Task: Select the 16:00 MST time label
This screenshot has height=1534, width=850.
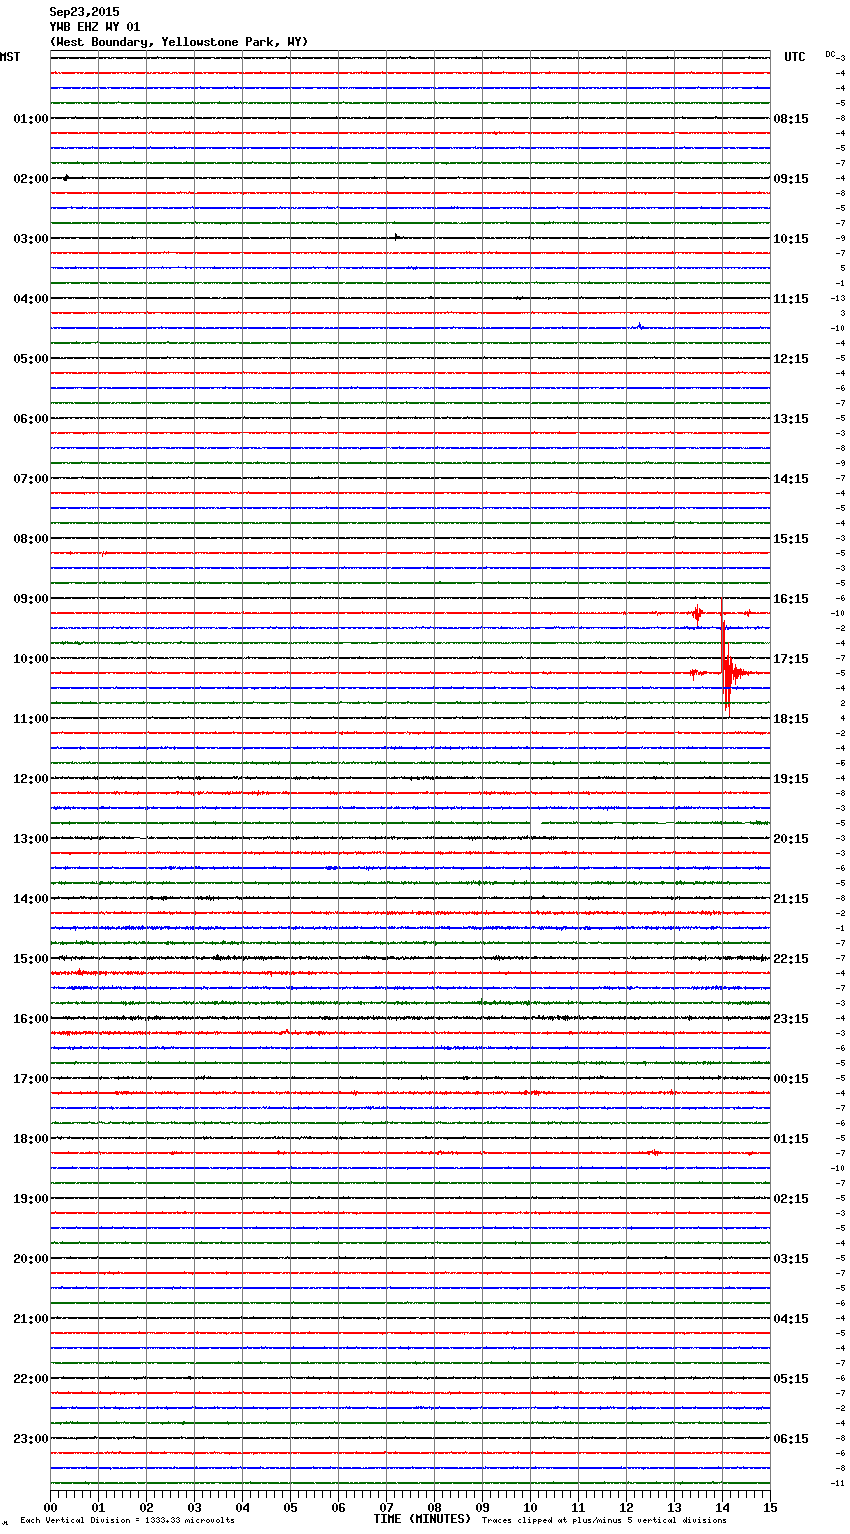Action: click(31, 1019)
